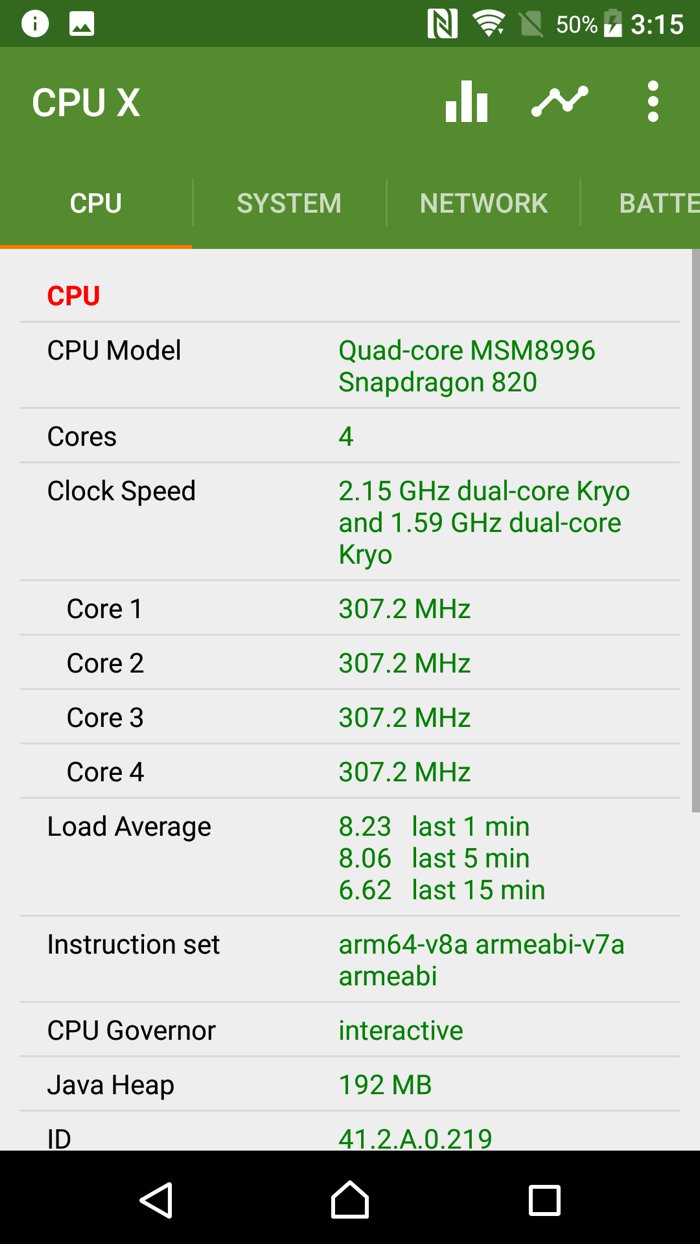Switch to the SYSTEM tab
The image size is (700, 1244).
289,203
